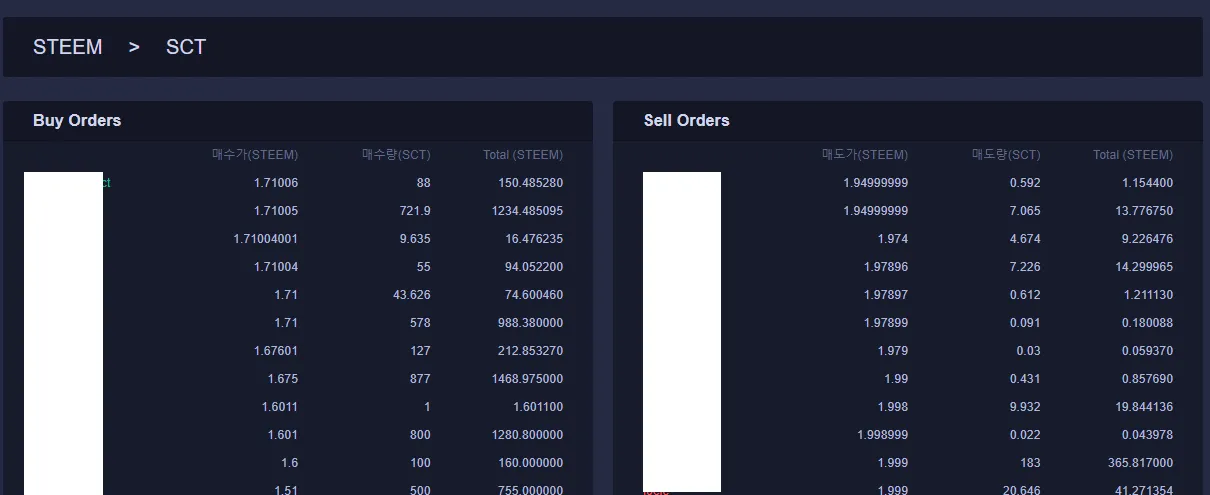Select sell order priced 1.998999
Screen dimensions: 1210x495
pos(908,435)
